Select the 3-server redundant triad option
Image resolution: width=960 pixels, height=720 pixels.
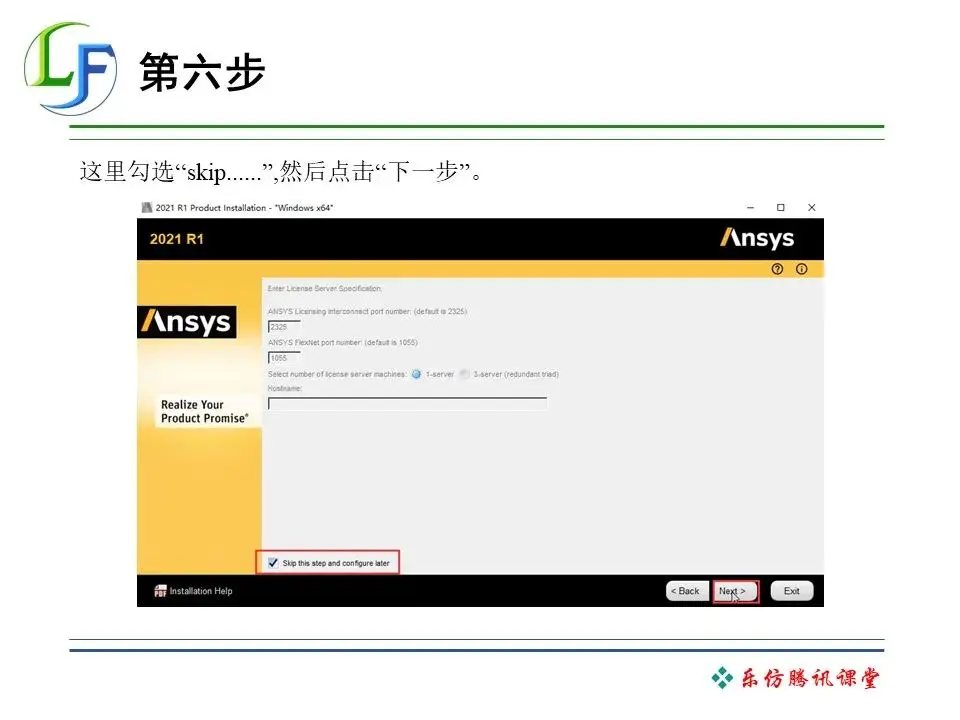464,374
